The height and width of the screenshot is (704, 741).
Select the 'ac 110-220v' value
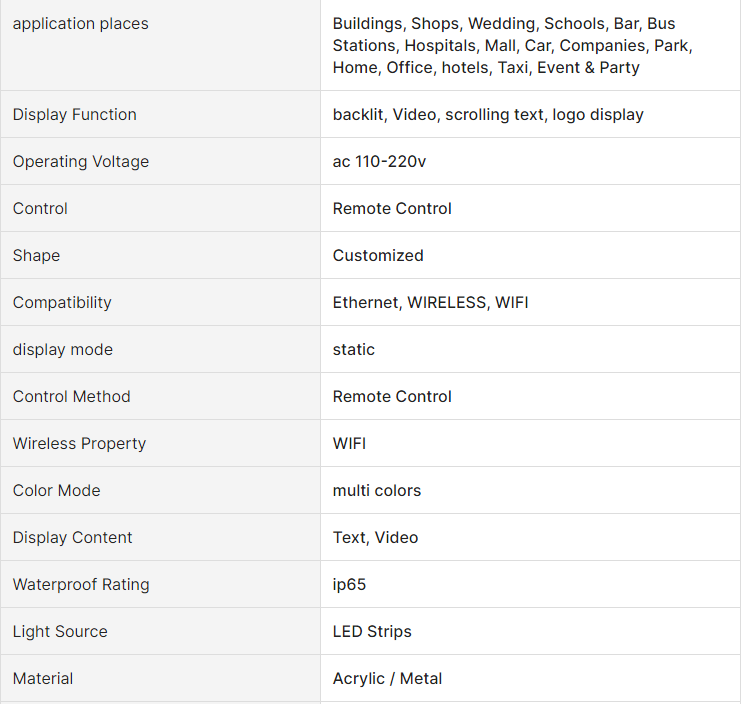coord(379,162)
